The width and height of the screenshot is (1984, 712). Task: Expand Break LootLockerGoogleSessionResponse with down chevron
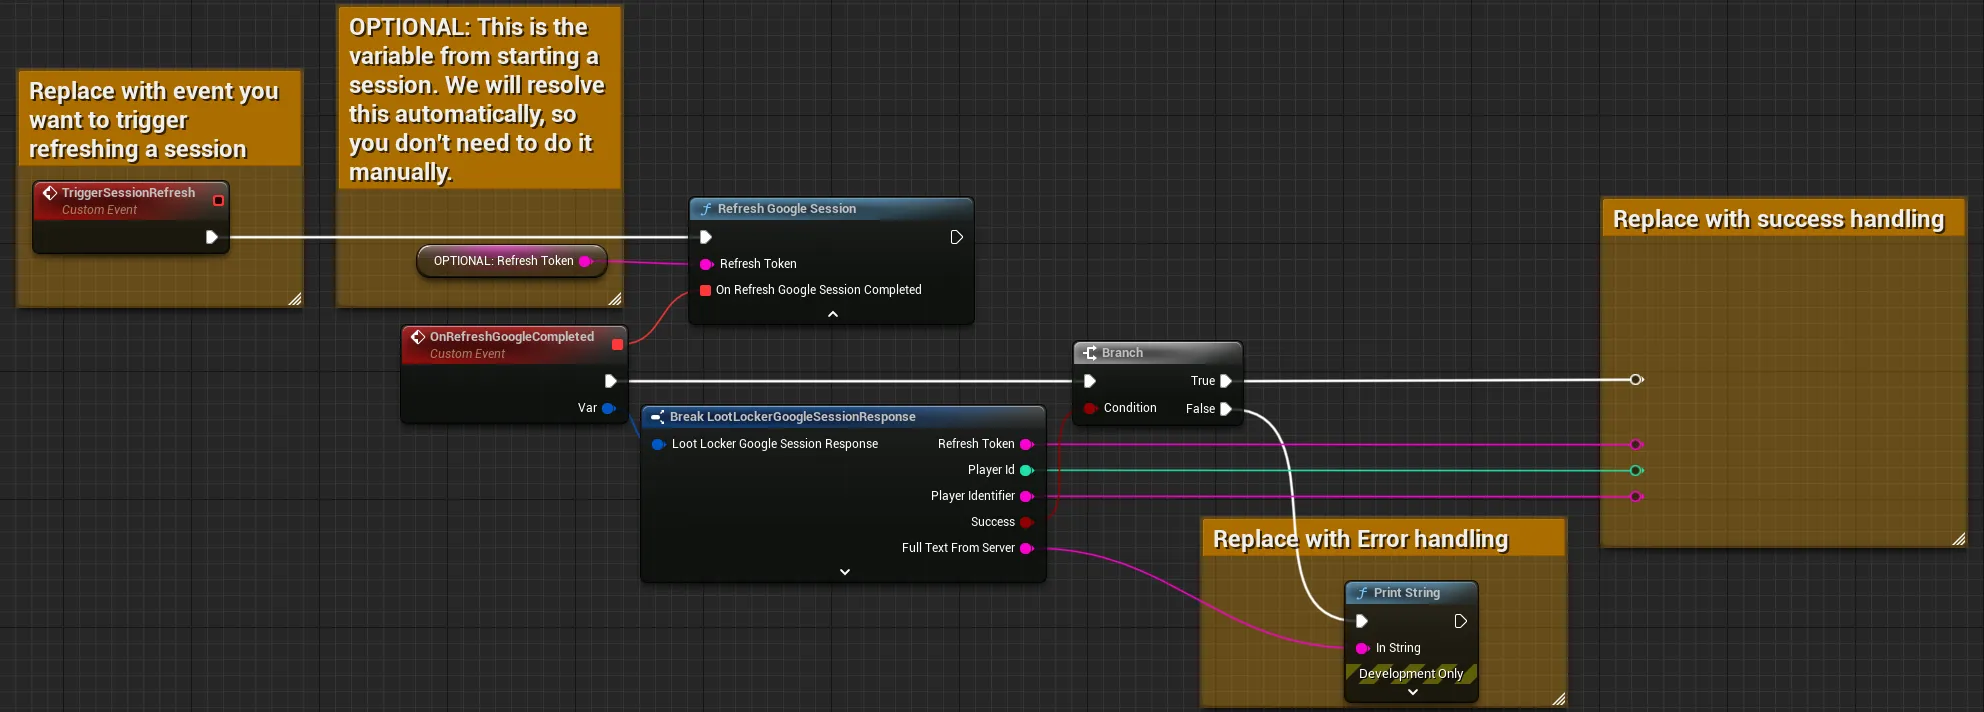coord(845,572)
